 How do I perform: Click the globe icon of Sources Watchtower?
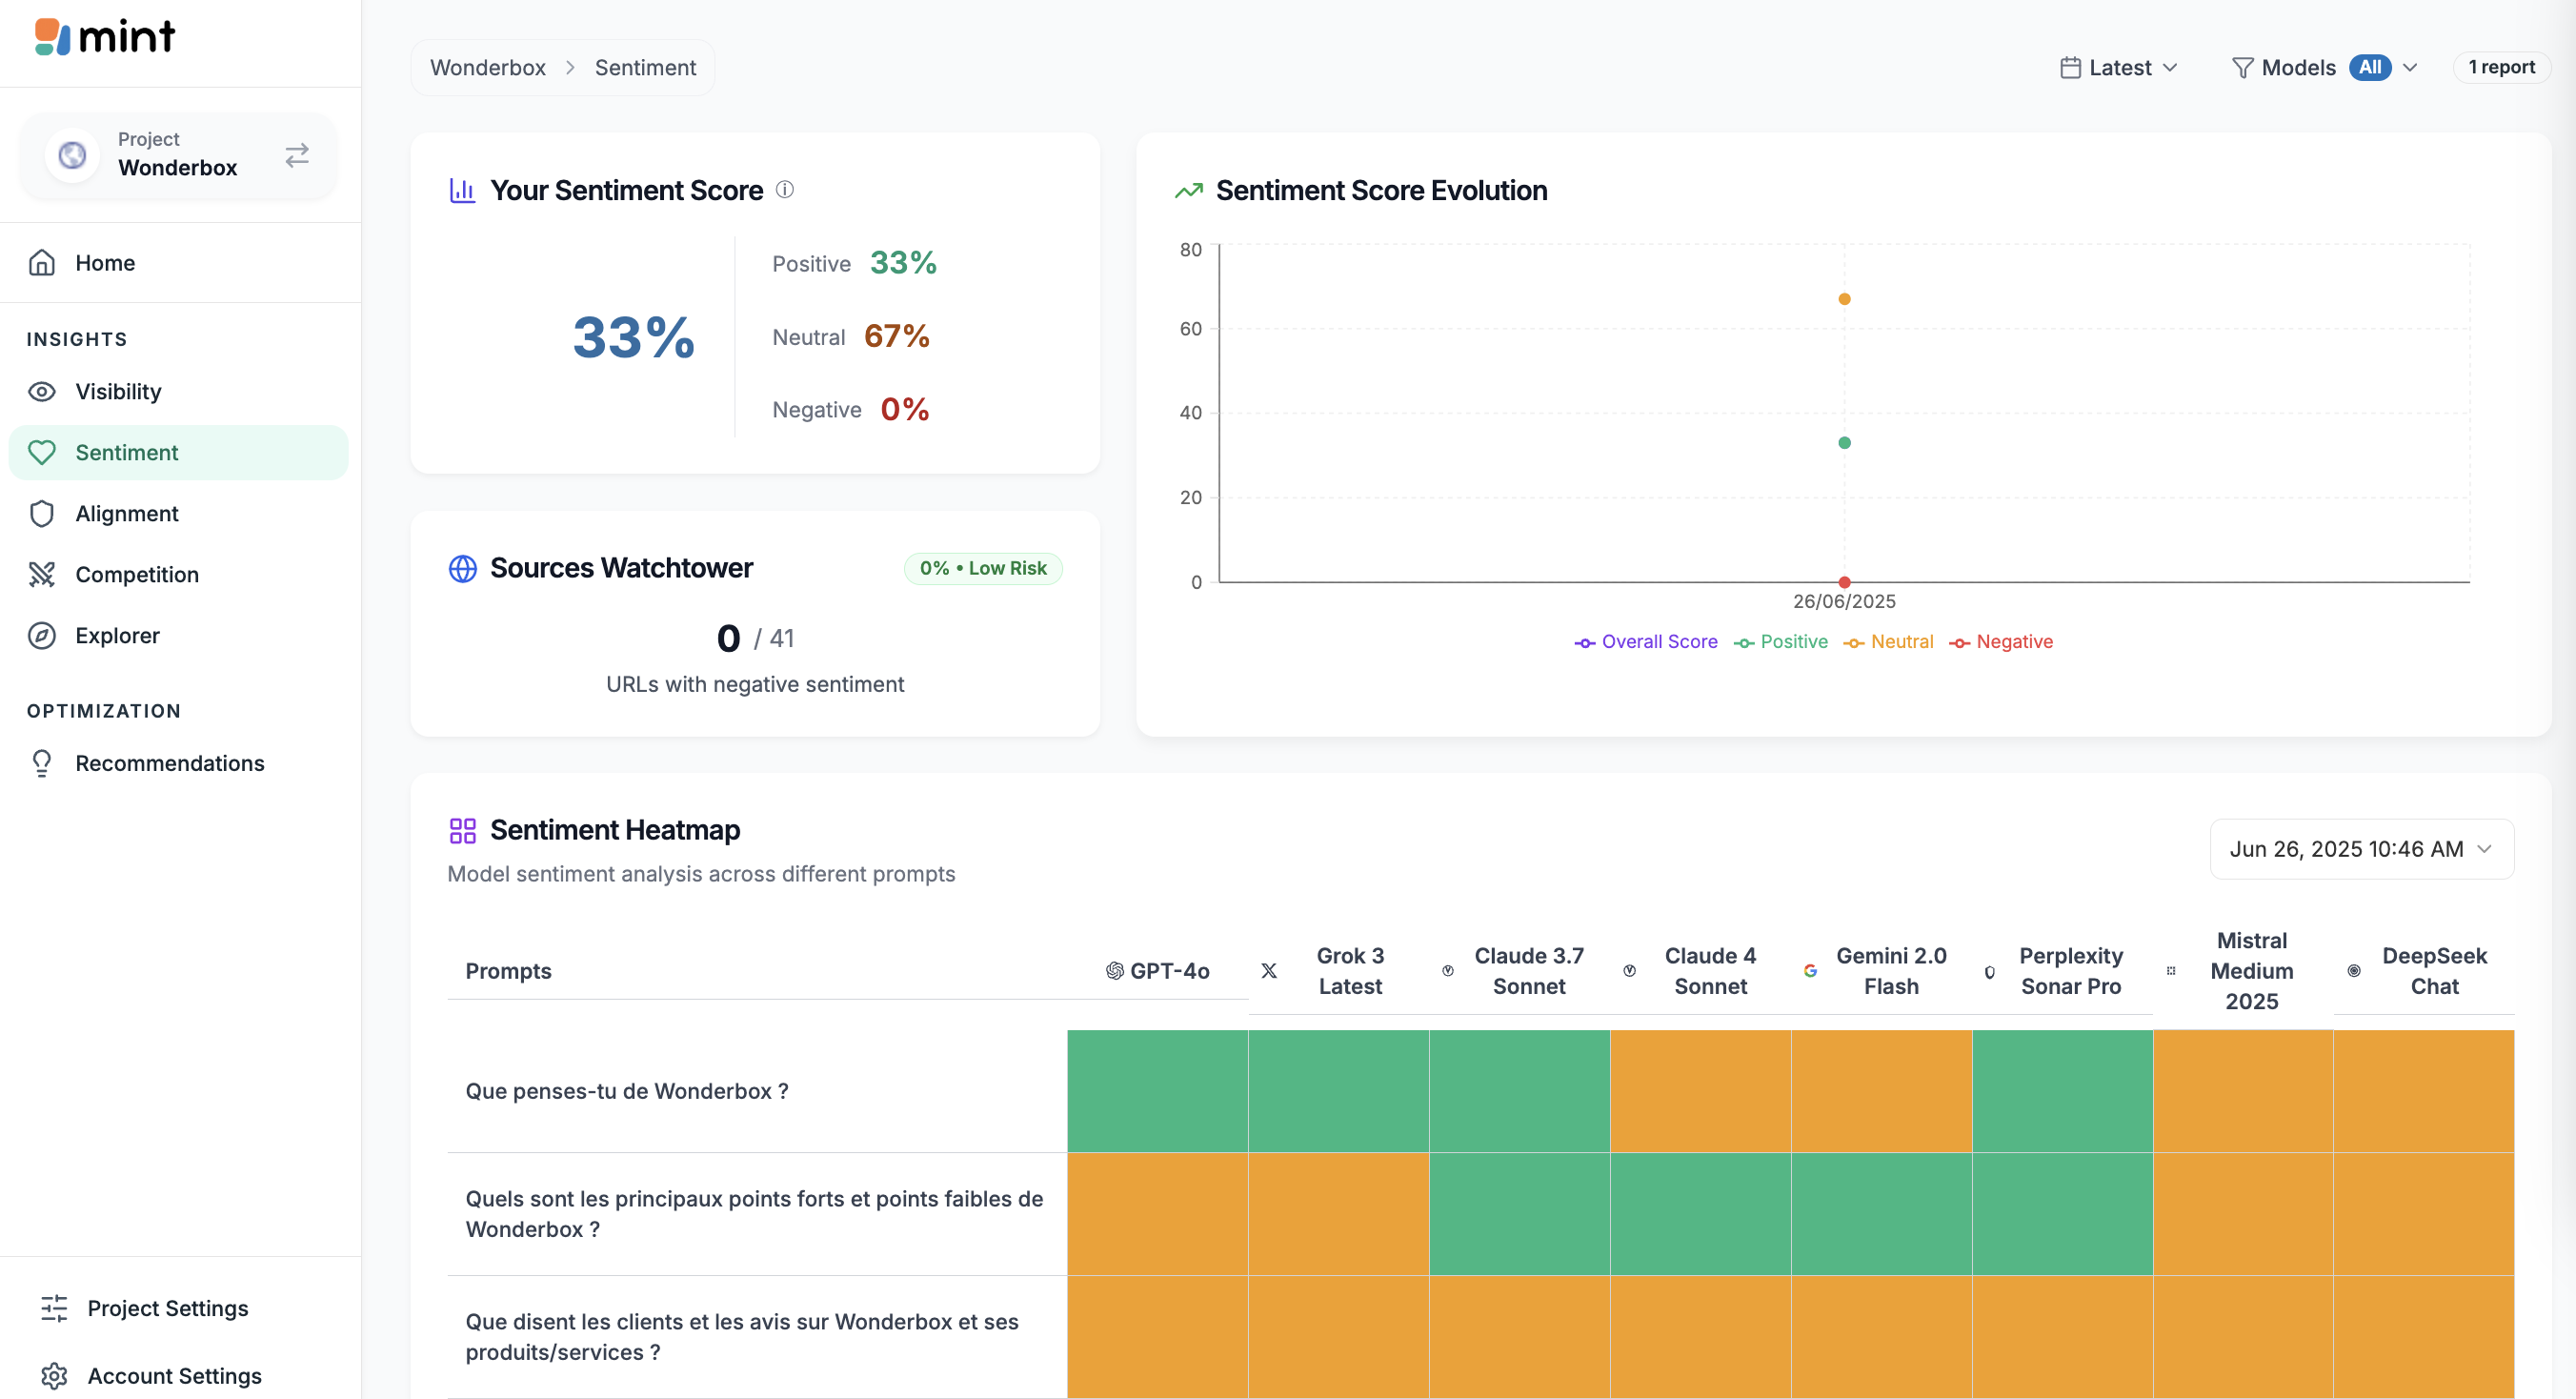[x=462, y=568]
